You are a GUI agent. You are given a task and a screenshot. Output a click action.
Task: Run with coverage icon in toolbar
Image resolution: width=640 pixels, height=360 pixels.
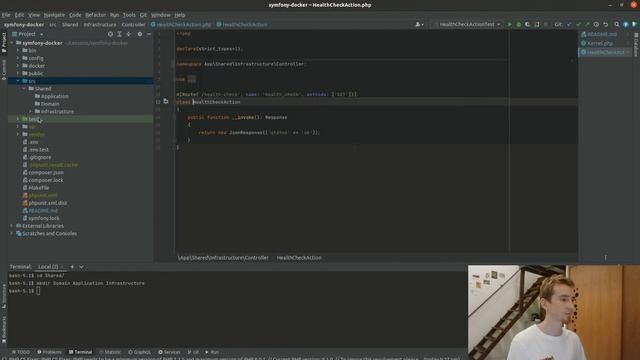tap(527, 24)
